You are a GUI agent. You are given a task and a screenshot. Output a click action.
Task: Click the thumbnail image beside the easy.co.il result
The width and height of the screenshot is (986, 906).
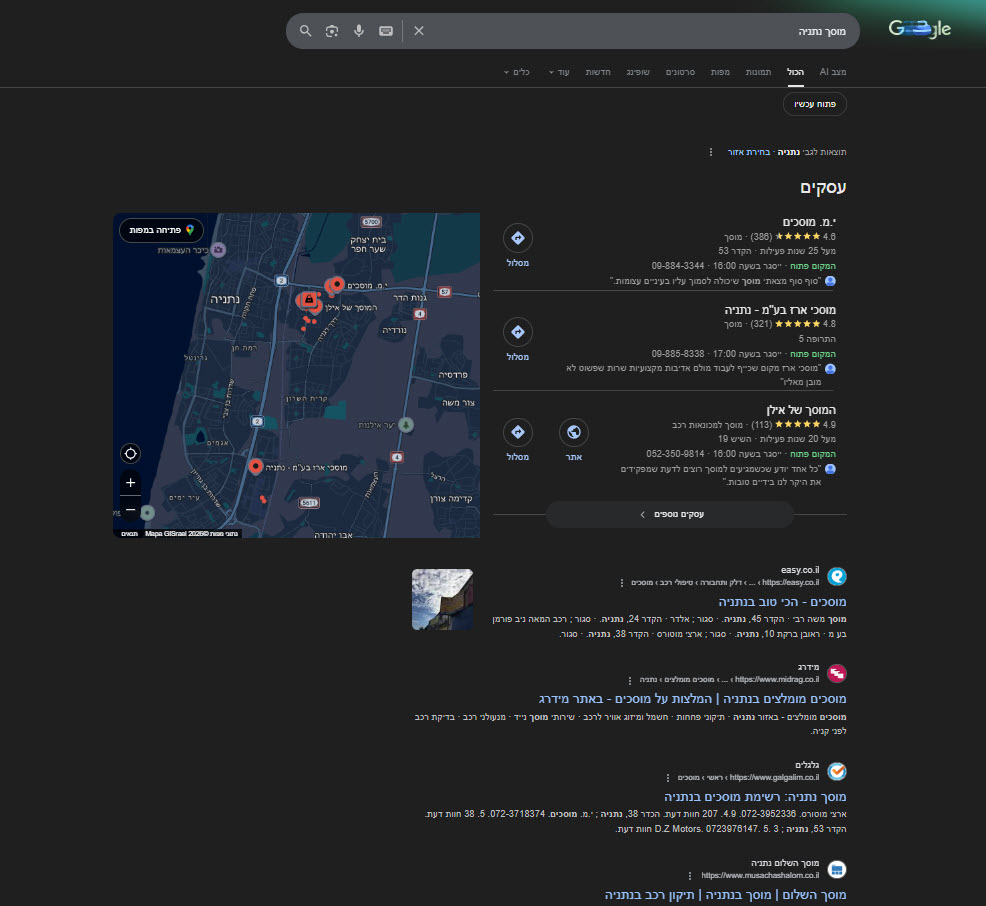pos(442,599)
